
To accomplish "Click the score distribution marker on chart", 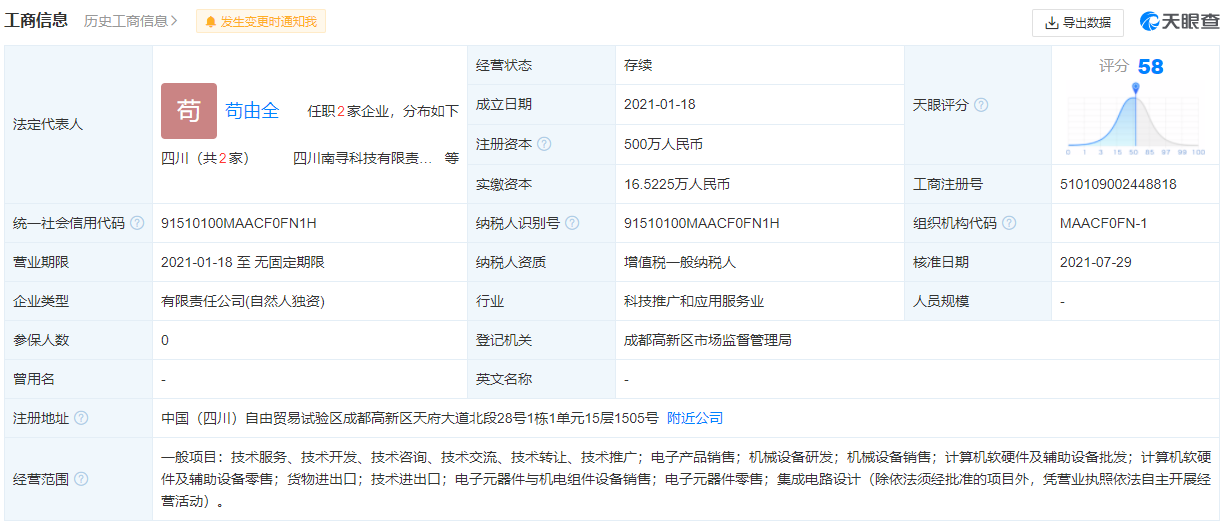I will [1135, 89].
